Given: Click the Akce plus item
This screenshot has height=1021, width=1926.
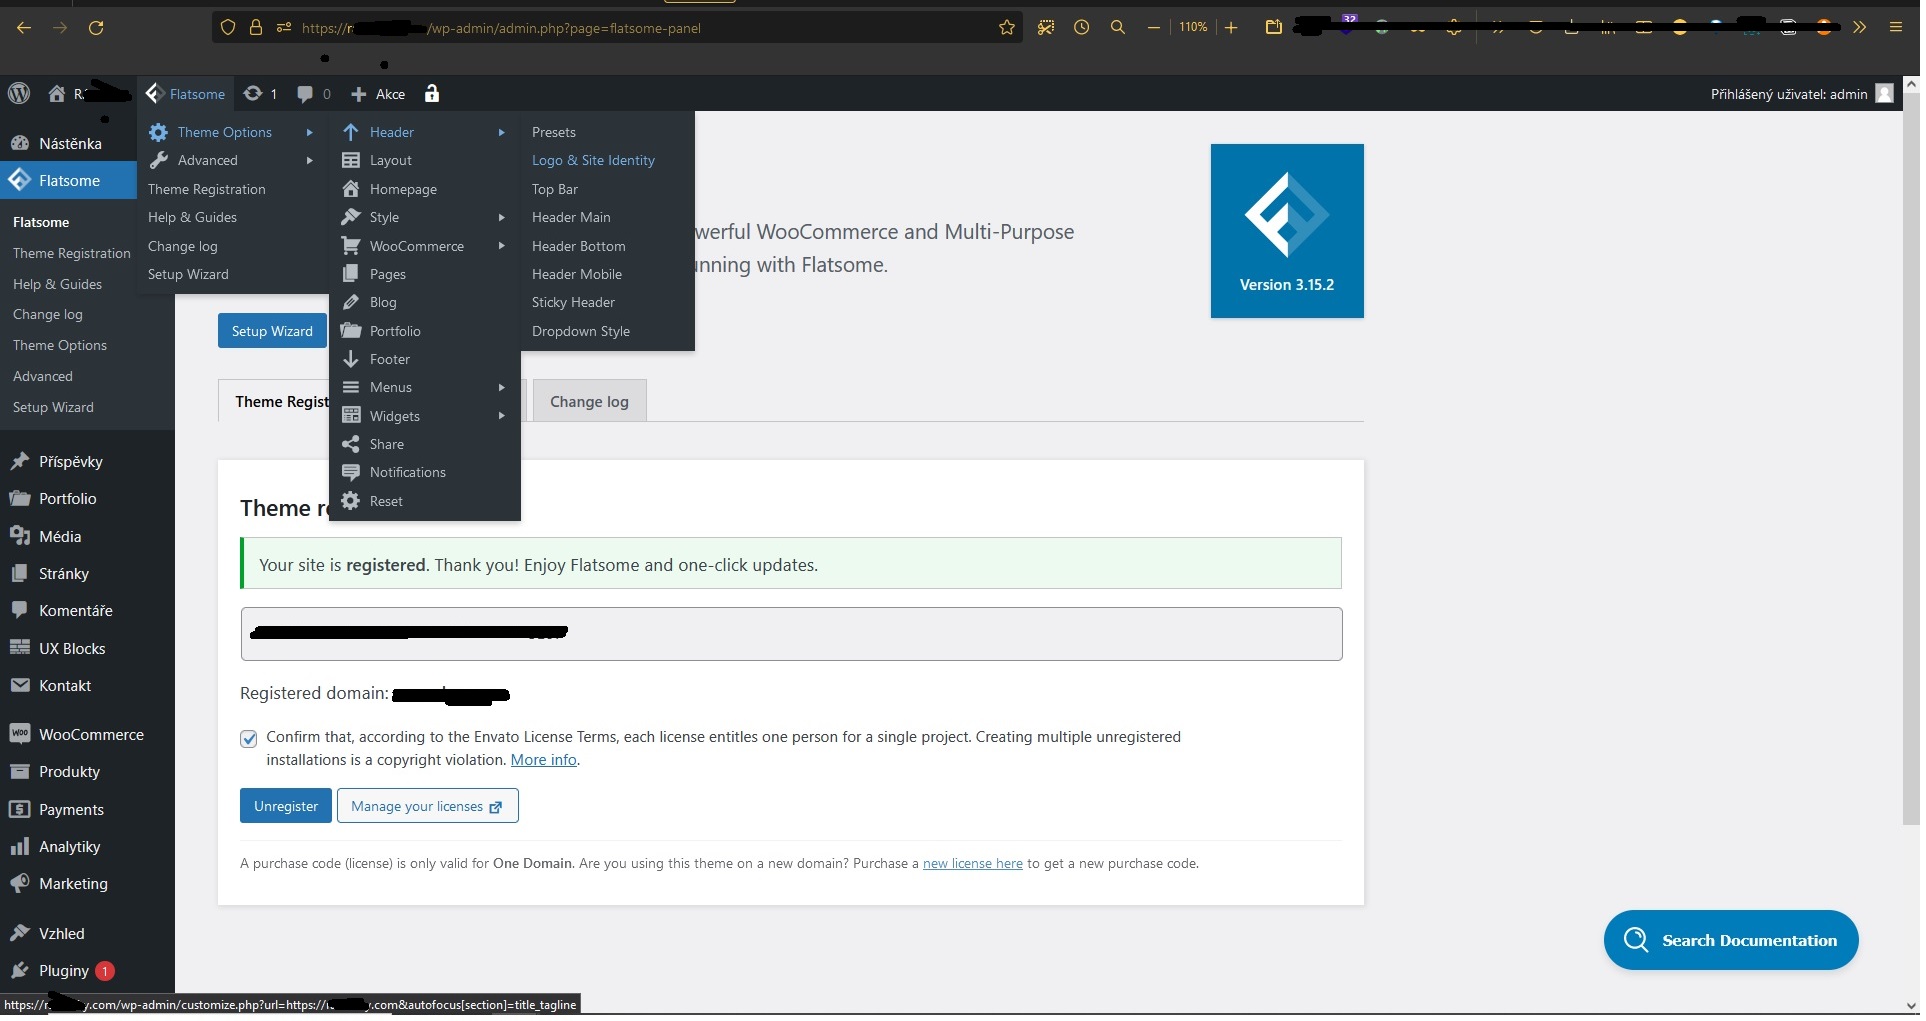Looking at the screenshot, I should coord(378,94).
